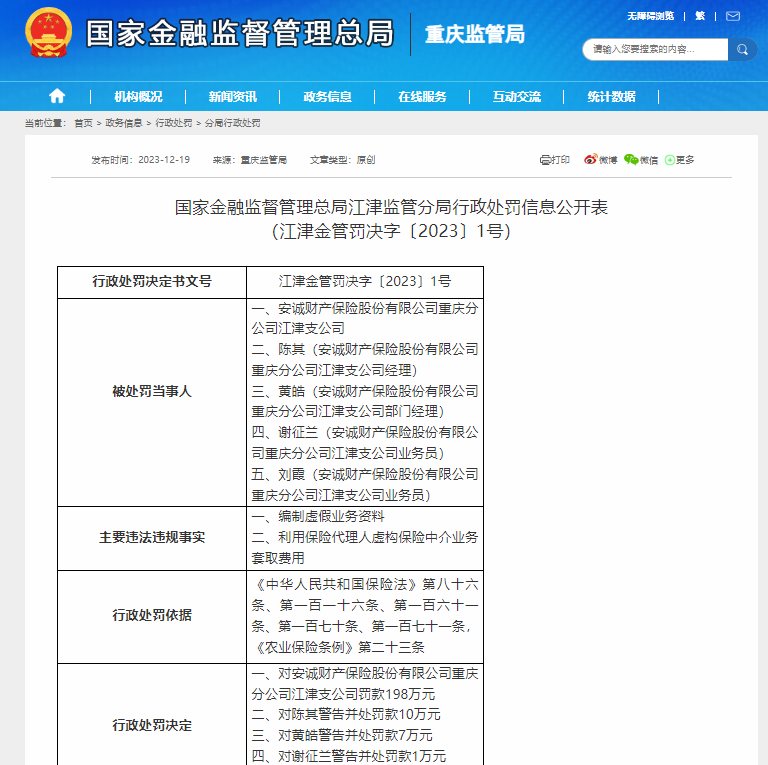Click text 二、对陈其警告并处罚款10万元
This screenshot has width=768, height=765.
click(x=346, y=715)
